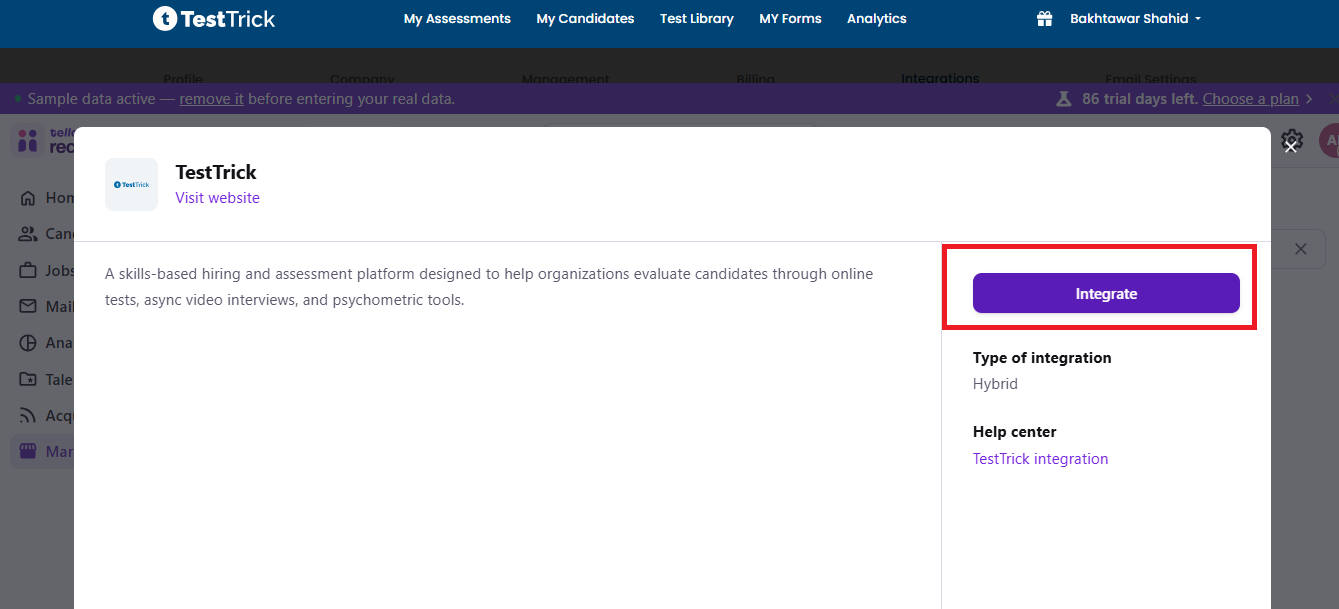This screenshot has width=1339, height=609.
Task: Click the TestTrick dialog title text
Action: 216,172
